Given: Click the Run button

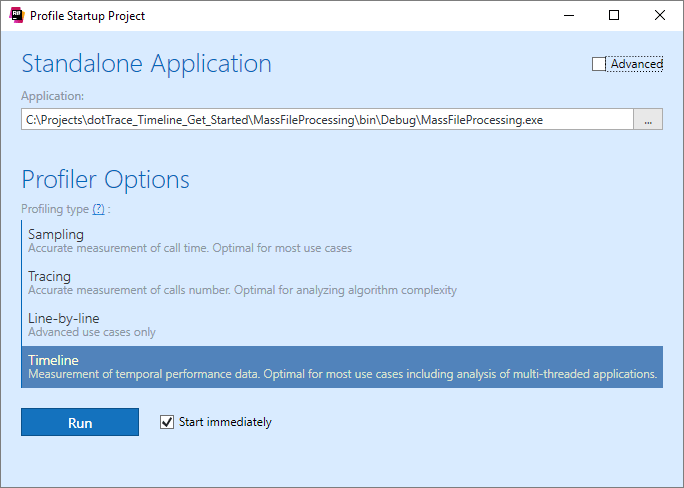Looking at the screenshot, I should pos(80,422).
